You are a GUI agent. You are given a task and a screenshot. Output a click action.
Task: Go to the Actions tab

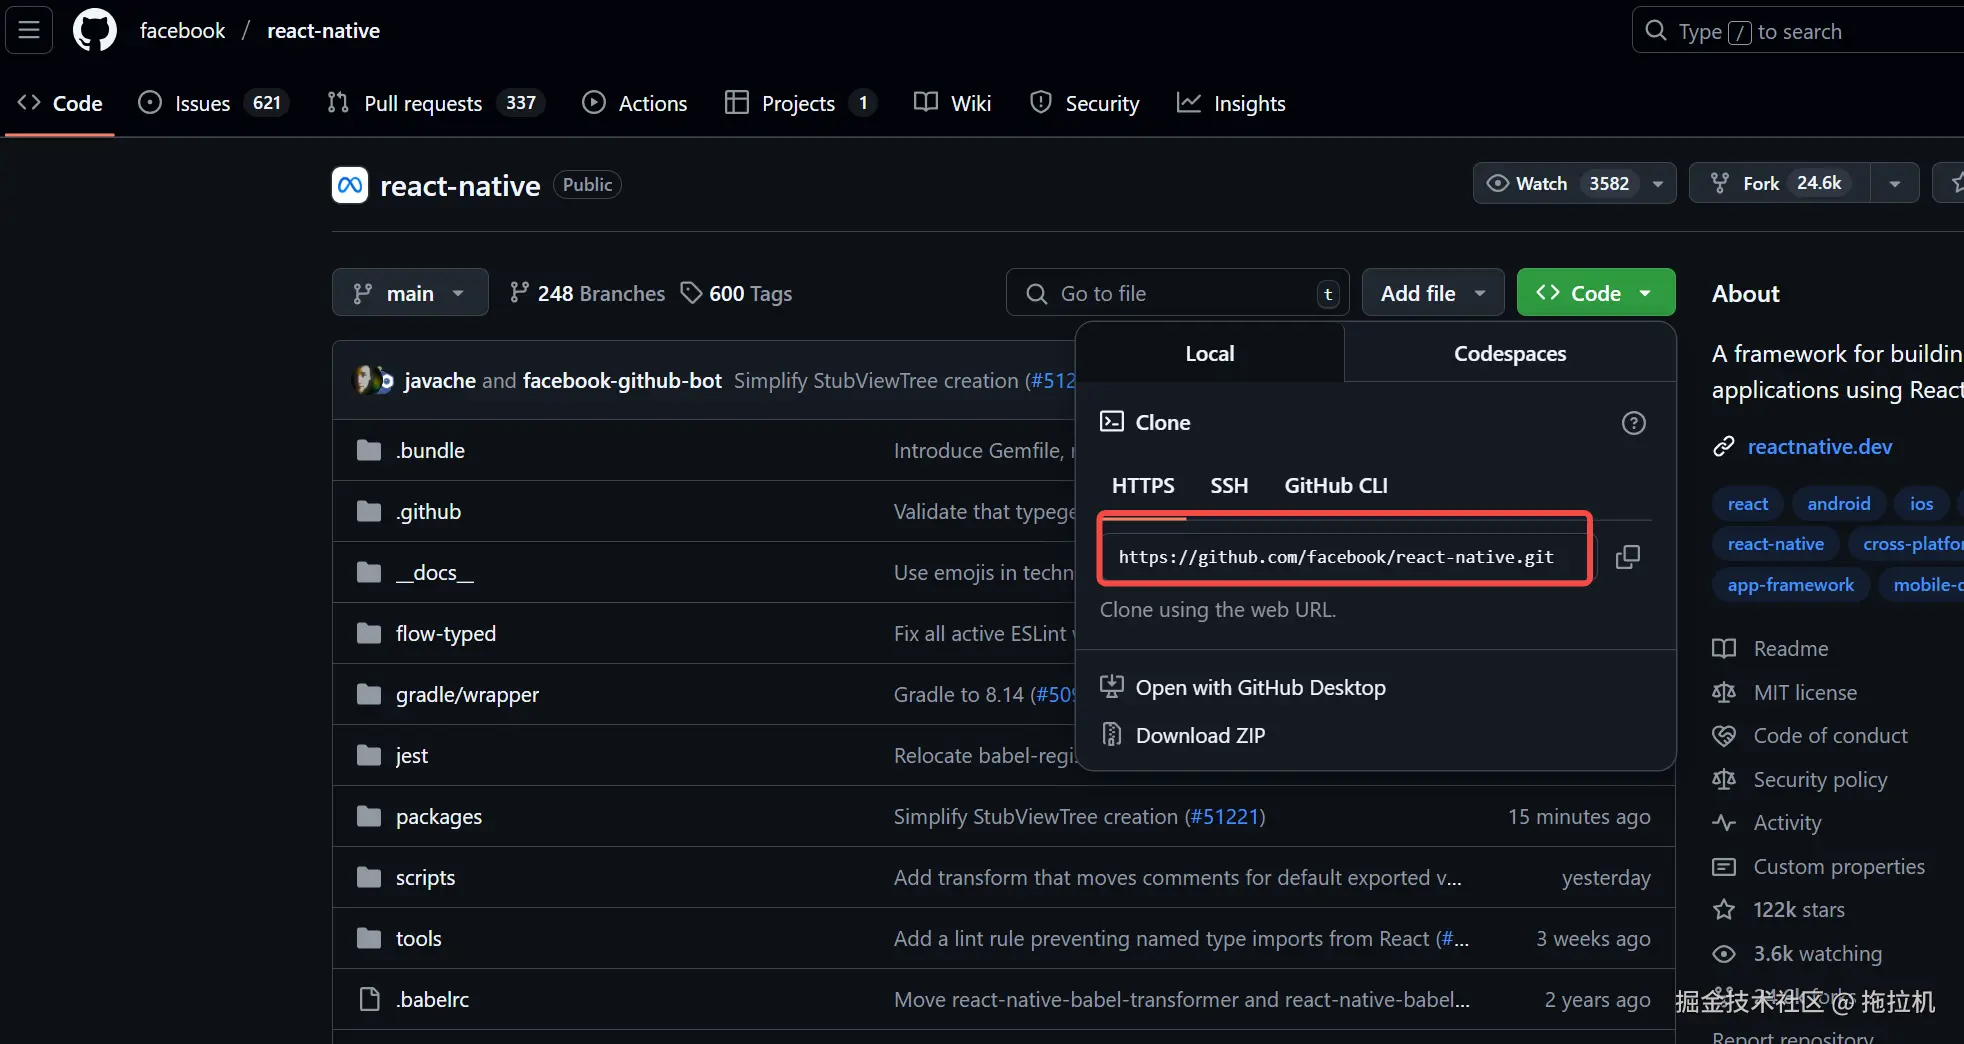pos(635,103)
